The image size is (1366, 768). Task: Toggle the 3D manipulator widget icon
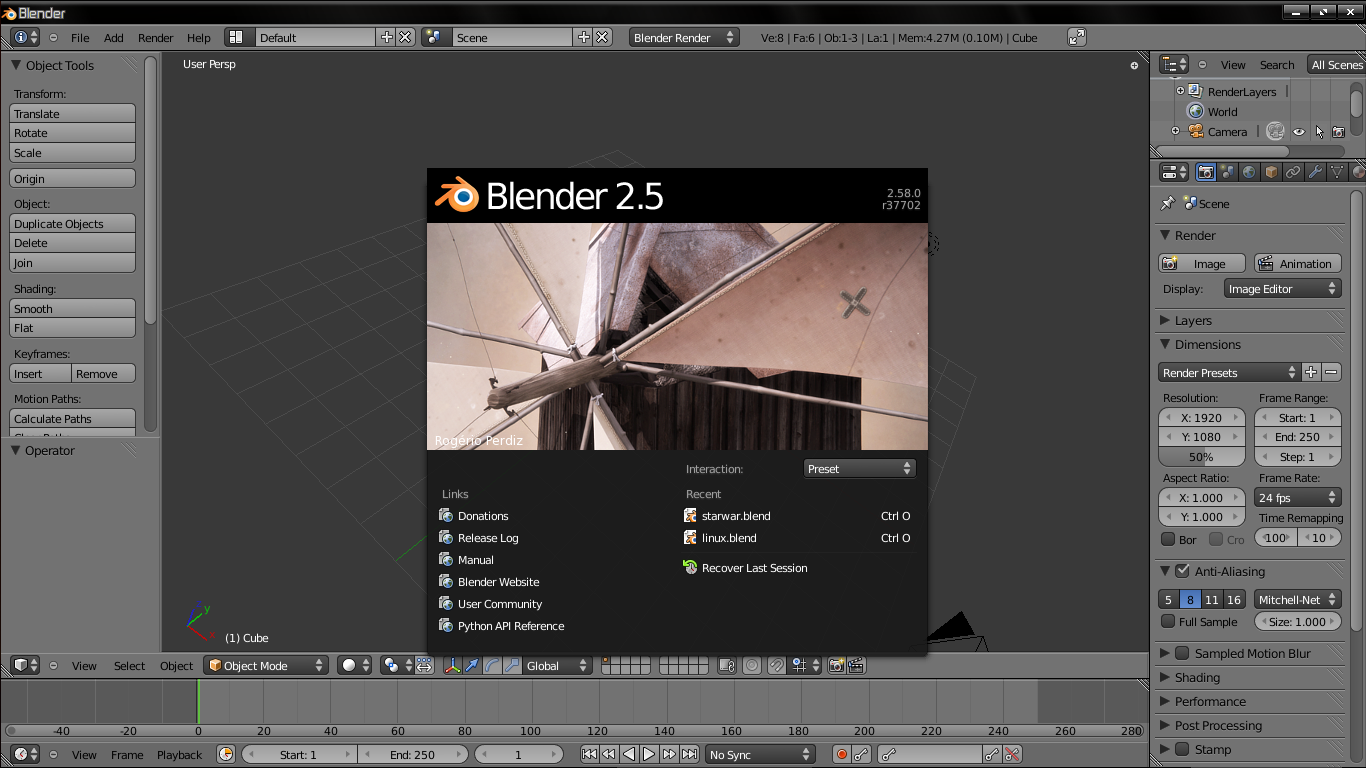[x=452, y=665]
